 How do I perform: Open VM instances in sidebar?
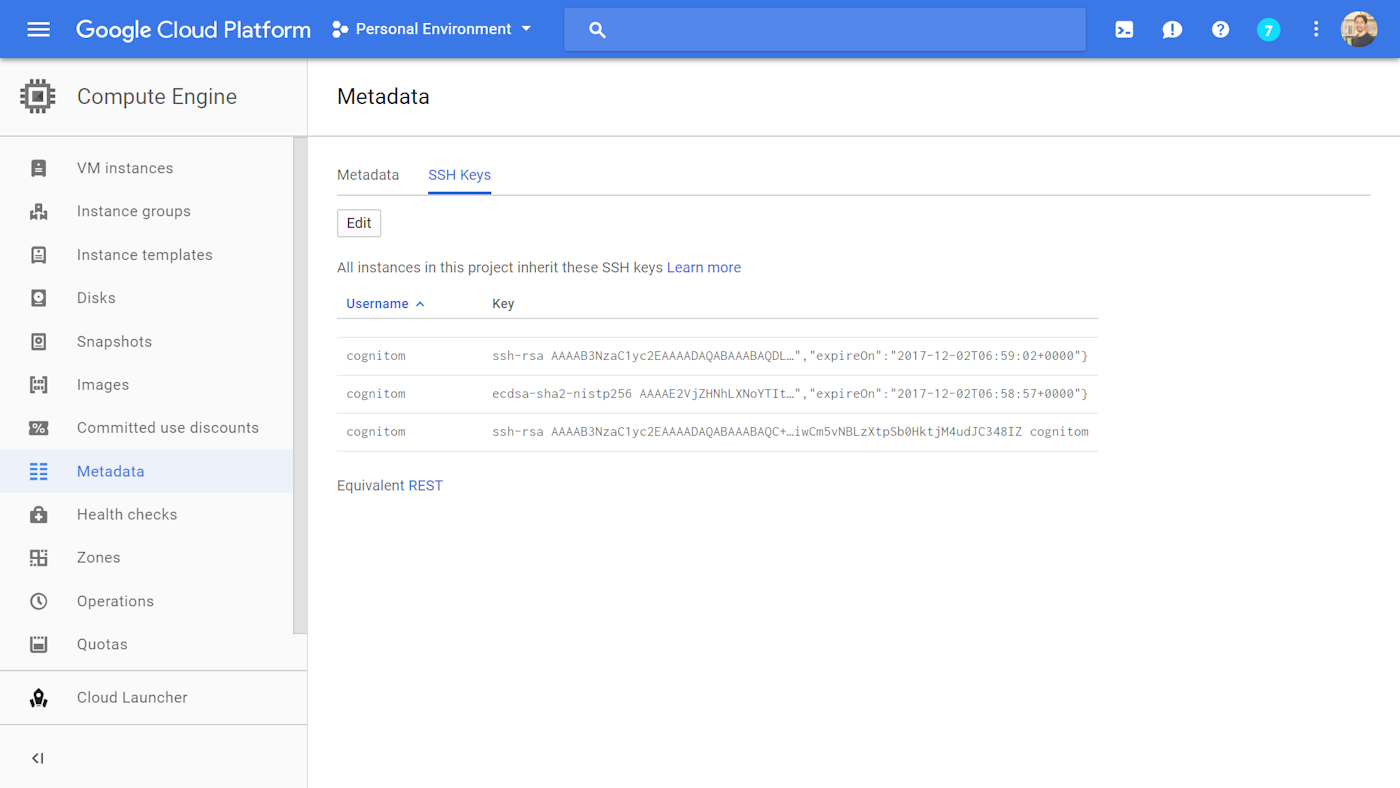[x=146, y=168]
